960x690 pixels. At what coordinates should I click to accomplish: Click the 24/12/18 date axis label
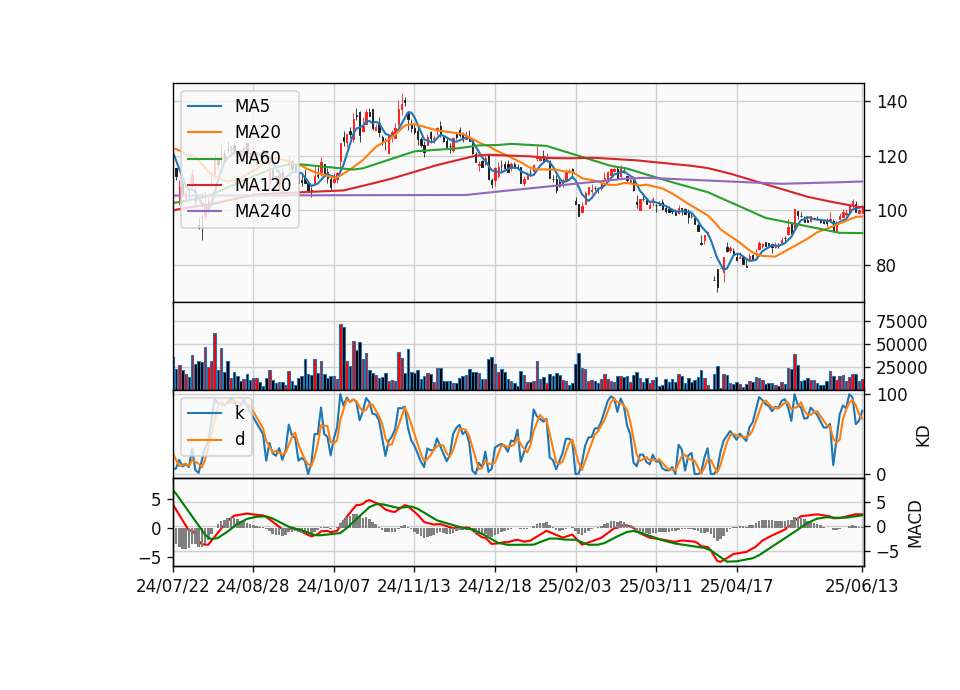coord(495,586)
